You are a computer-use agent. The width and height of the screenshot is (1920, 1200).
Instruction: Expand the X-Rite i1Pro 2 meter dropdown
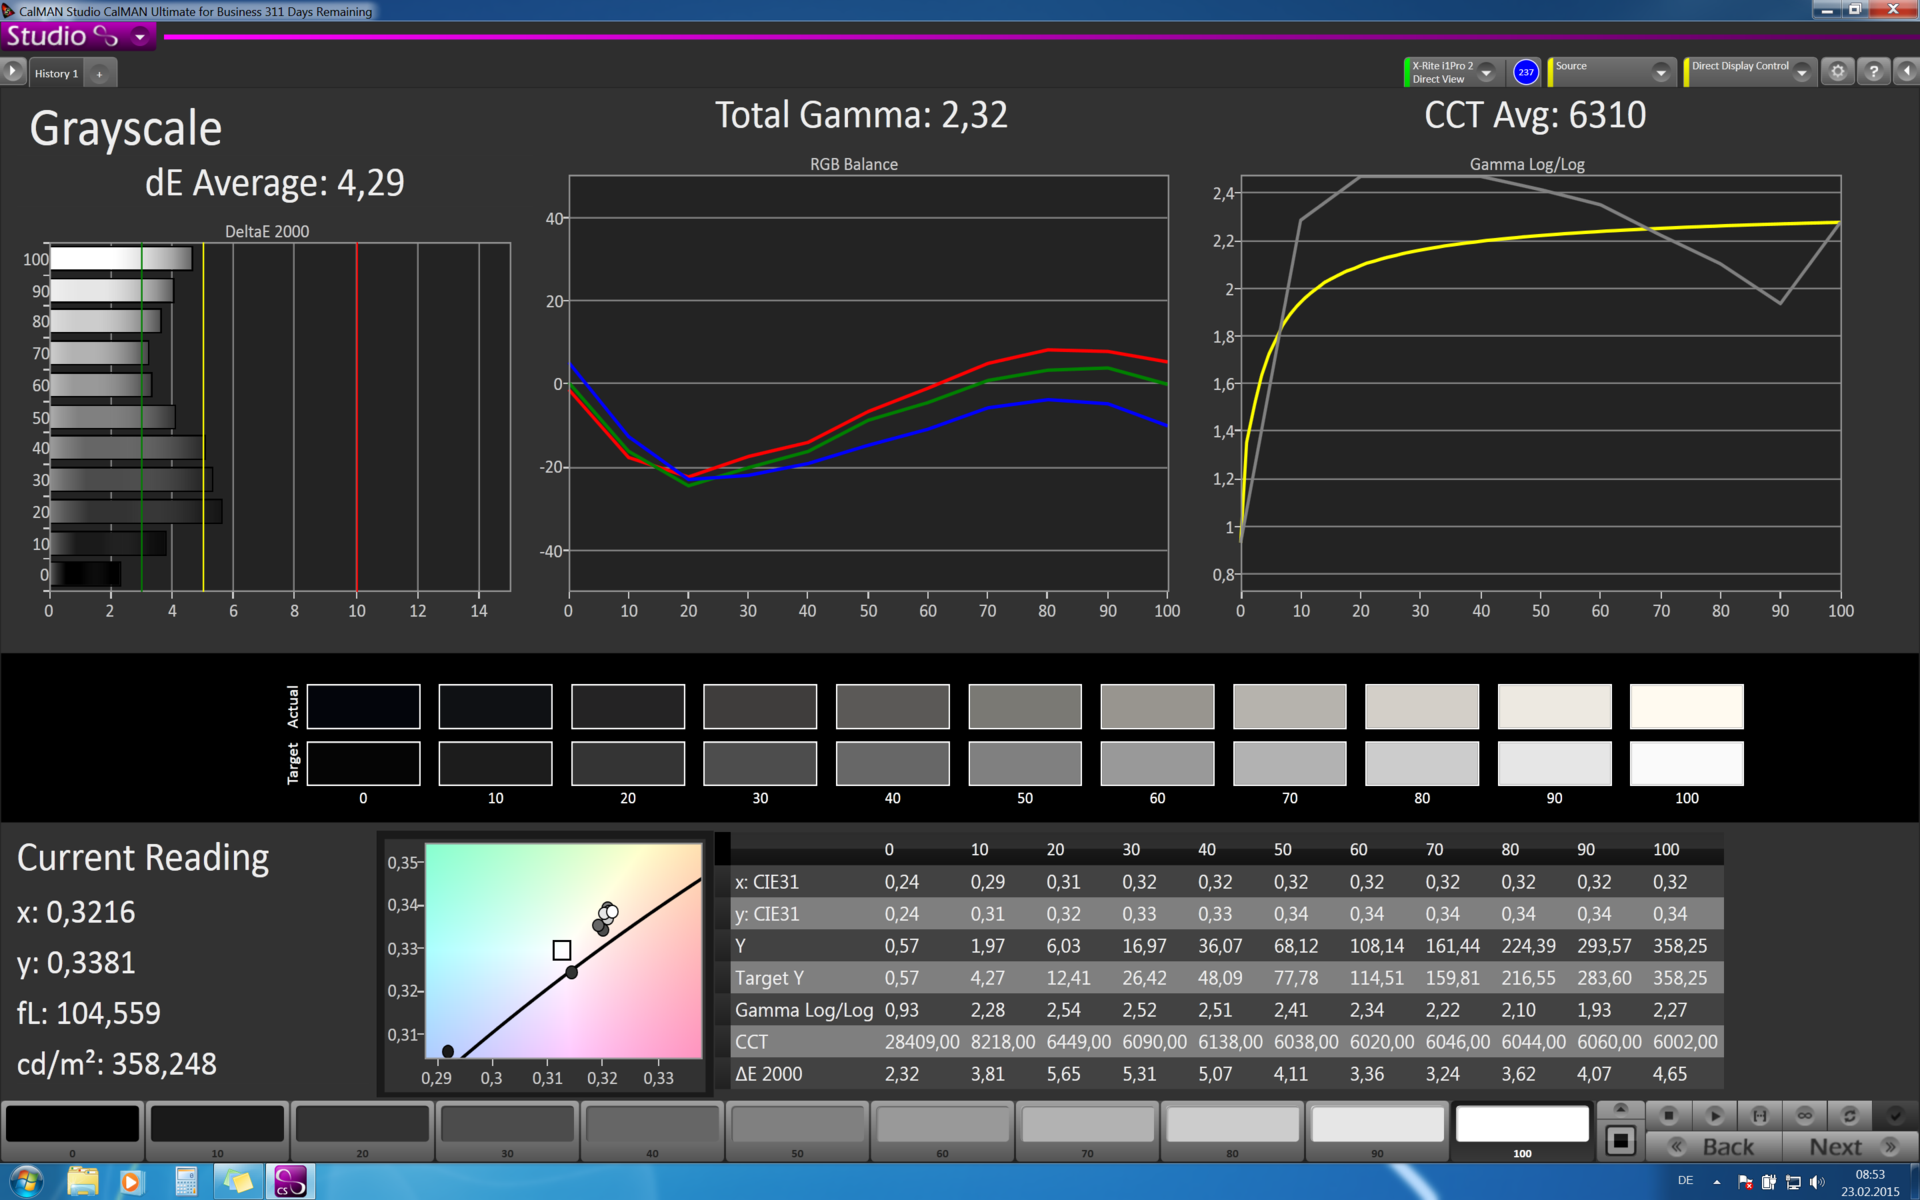click(1487, 72)
